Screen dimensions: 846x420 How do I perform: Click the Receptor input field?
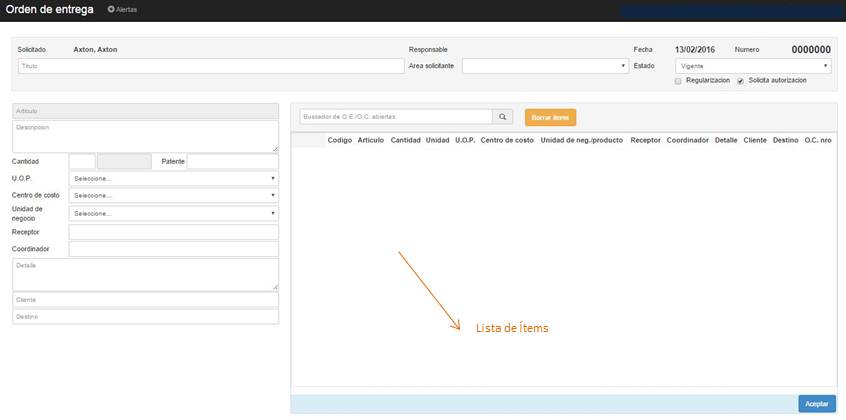tap(173, 232)
